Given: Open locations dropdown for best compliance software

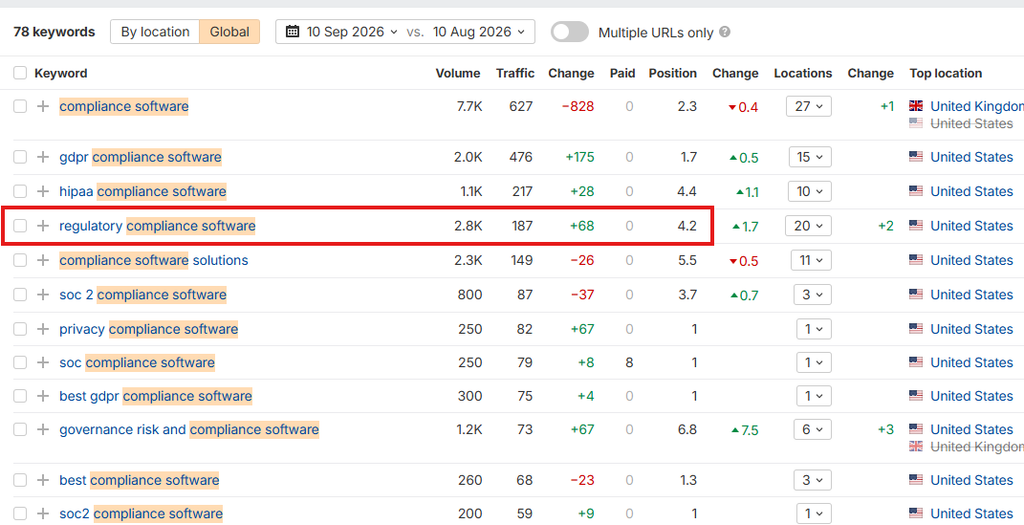Looking at the screenshot, I should (812, 480).
